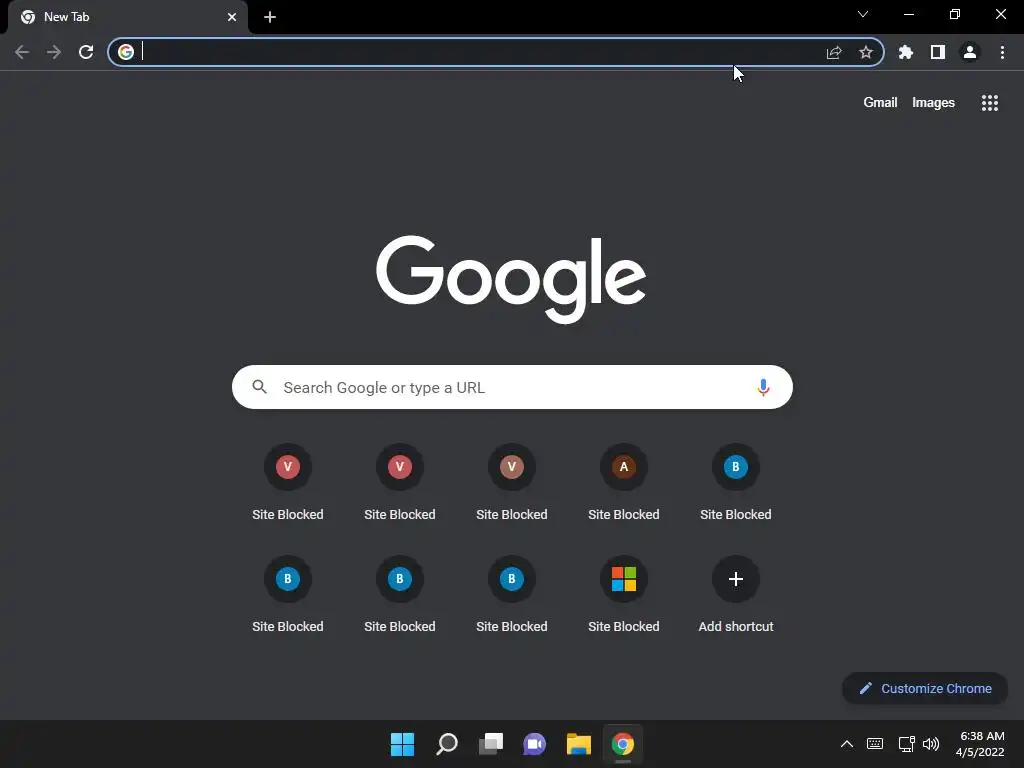Open a new tab with plus button
The height and width of the screenshot is (768, 1024).
(270, 17)
